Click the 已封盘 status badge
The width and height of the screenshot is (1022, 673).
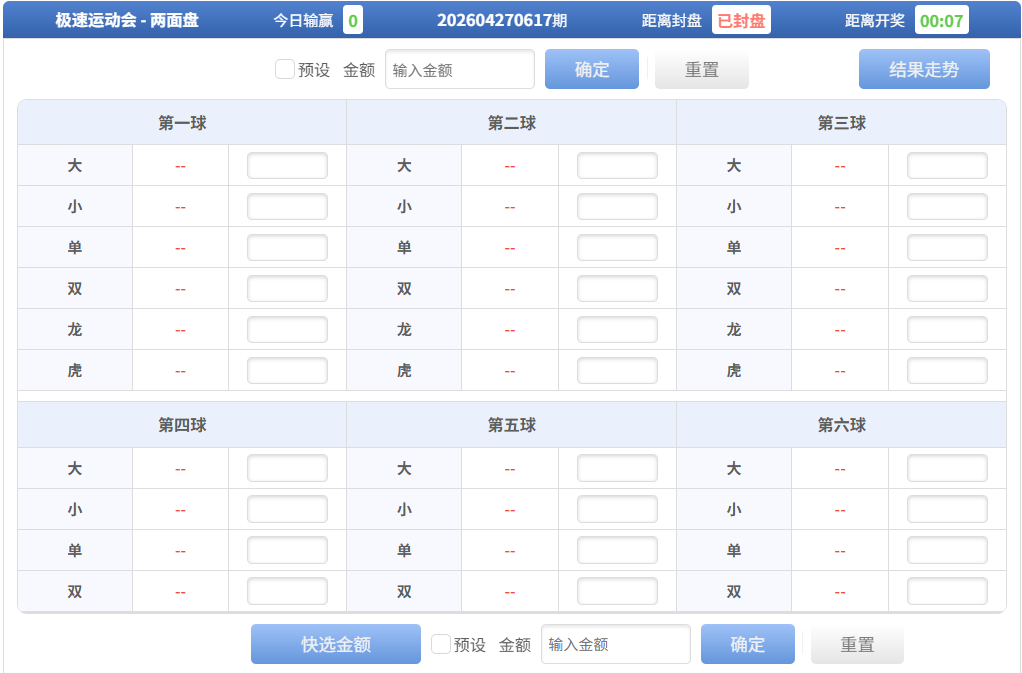[x=741, y=21]
